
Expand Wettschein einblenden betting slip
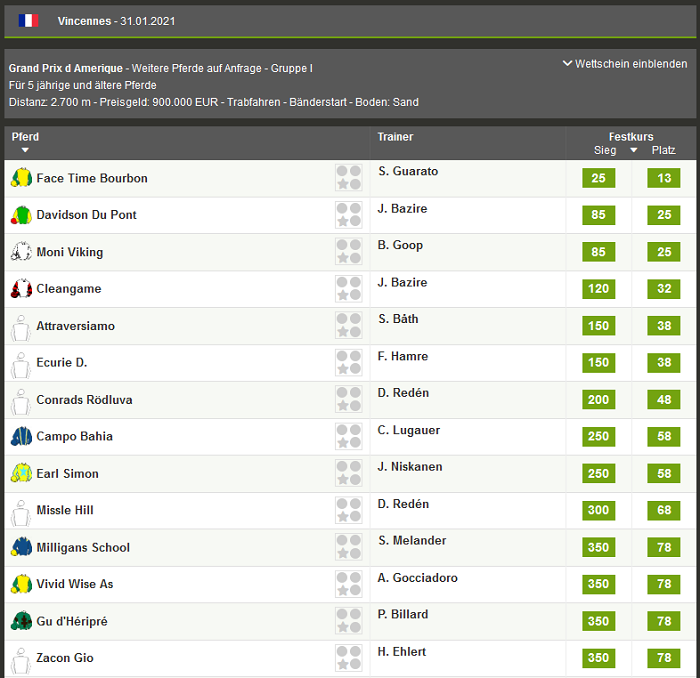(x=625, y=64)
